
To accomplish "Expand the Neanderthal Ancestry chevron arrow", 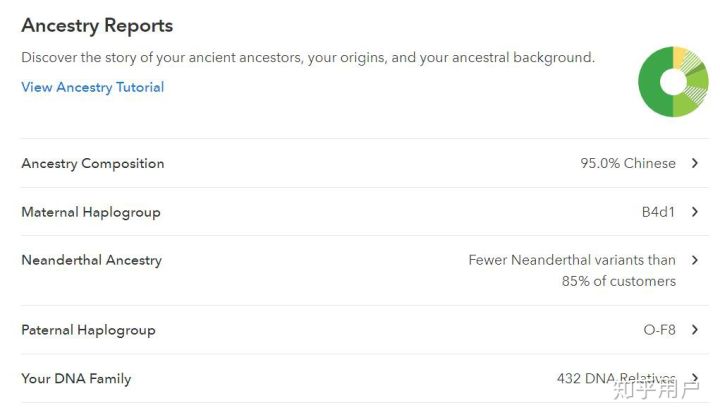I will point(695,260).
